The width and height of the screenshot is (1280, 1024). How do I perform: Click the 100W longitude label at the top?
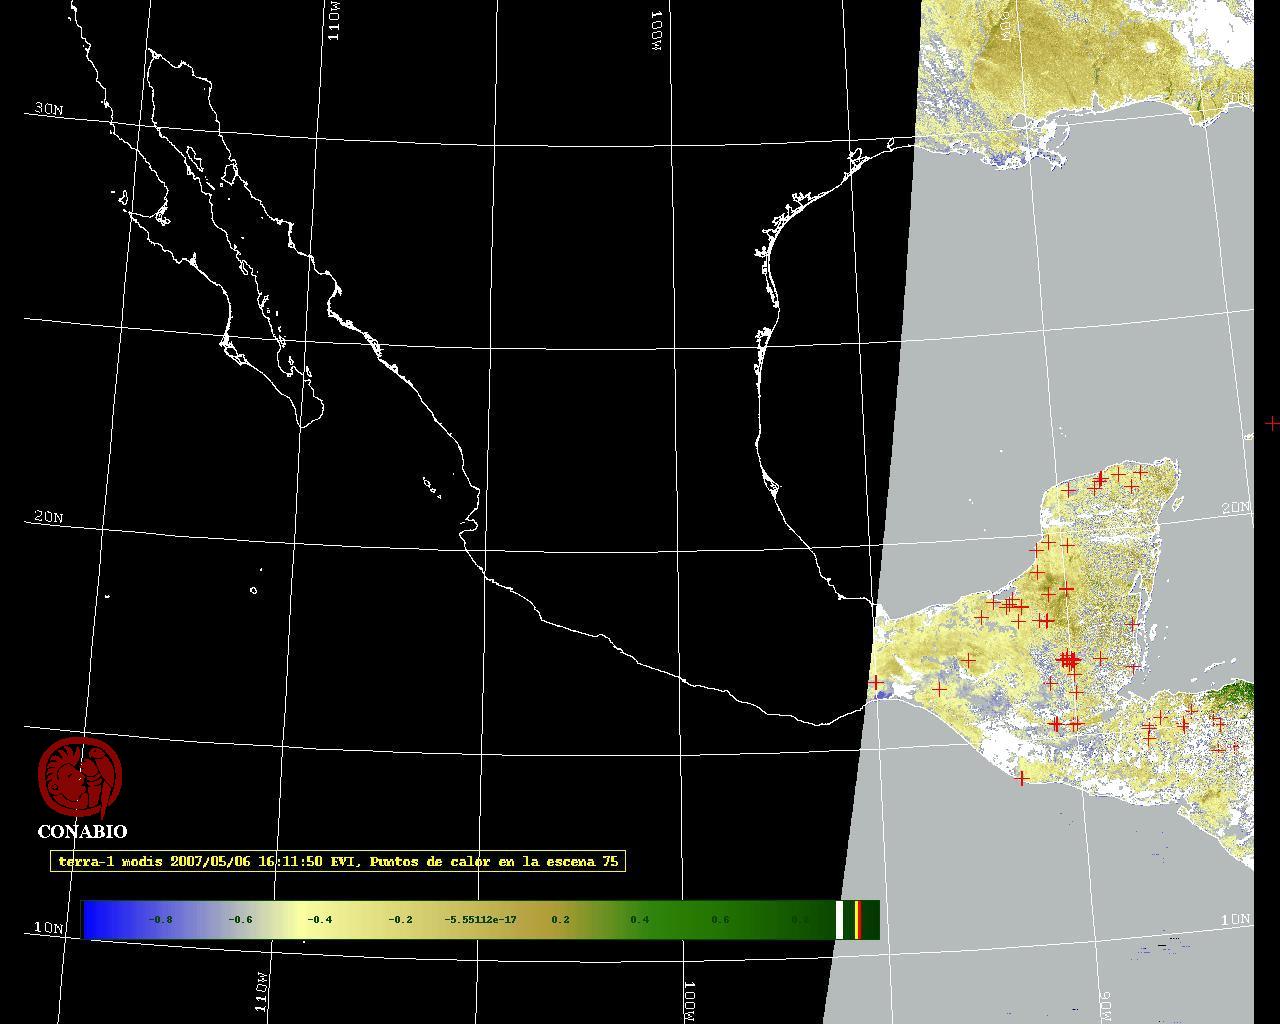(x=657, y=32)
